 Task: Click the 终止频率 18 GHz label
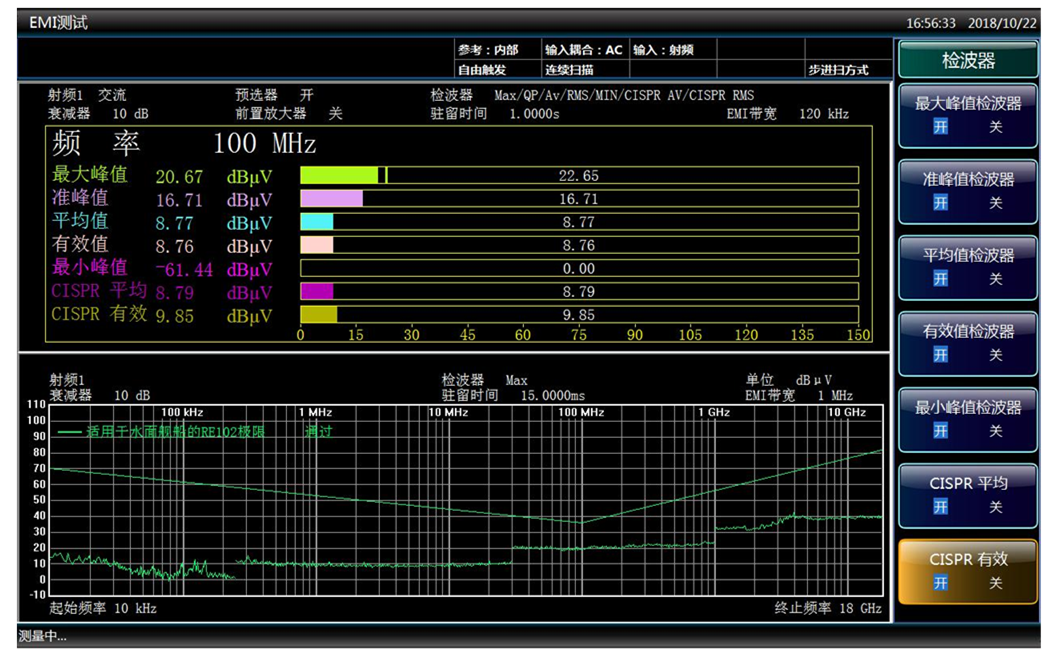click(x=828, y=608)
